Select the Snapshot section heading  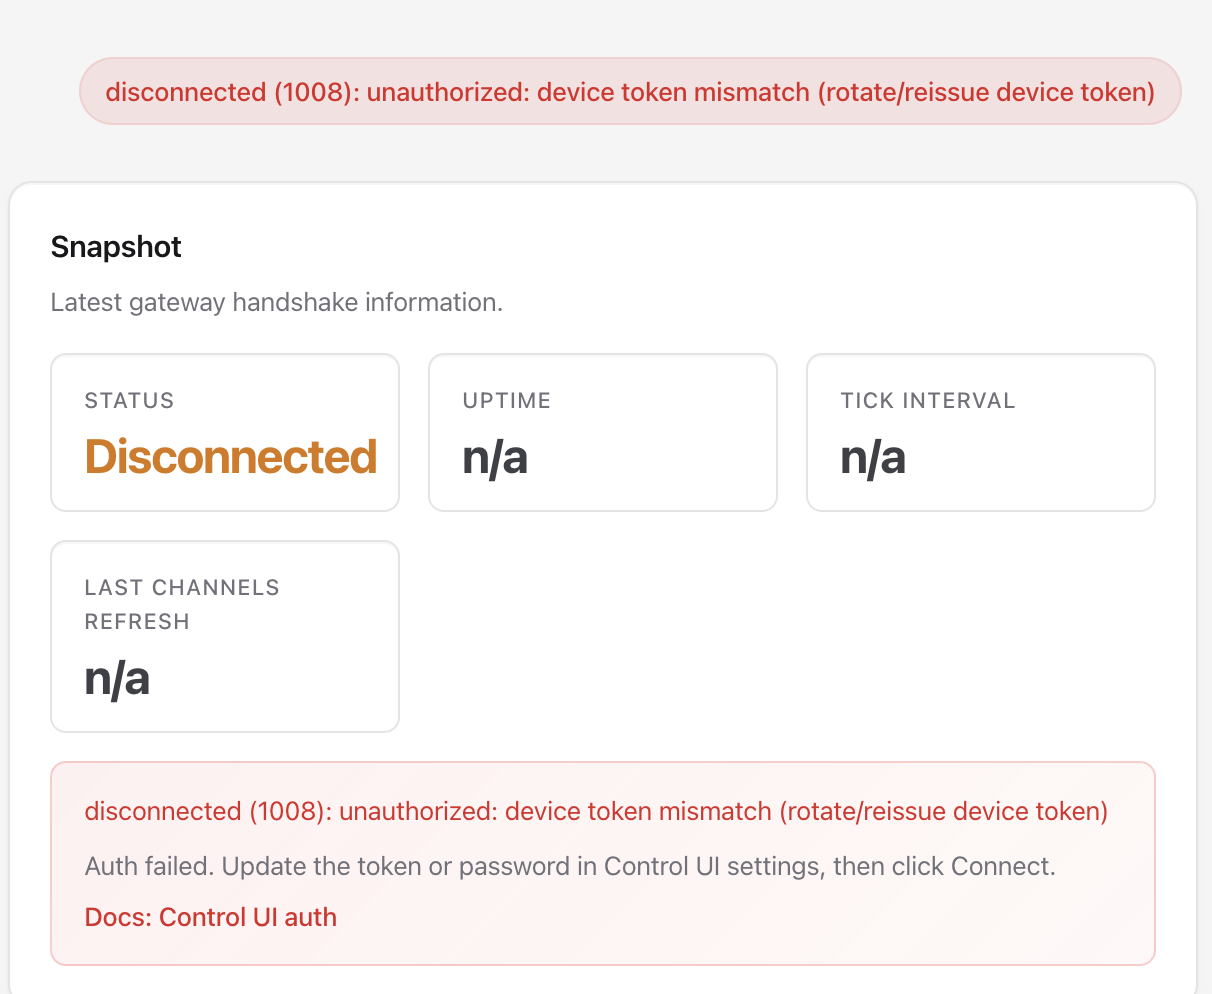116,247
